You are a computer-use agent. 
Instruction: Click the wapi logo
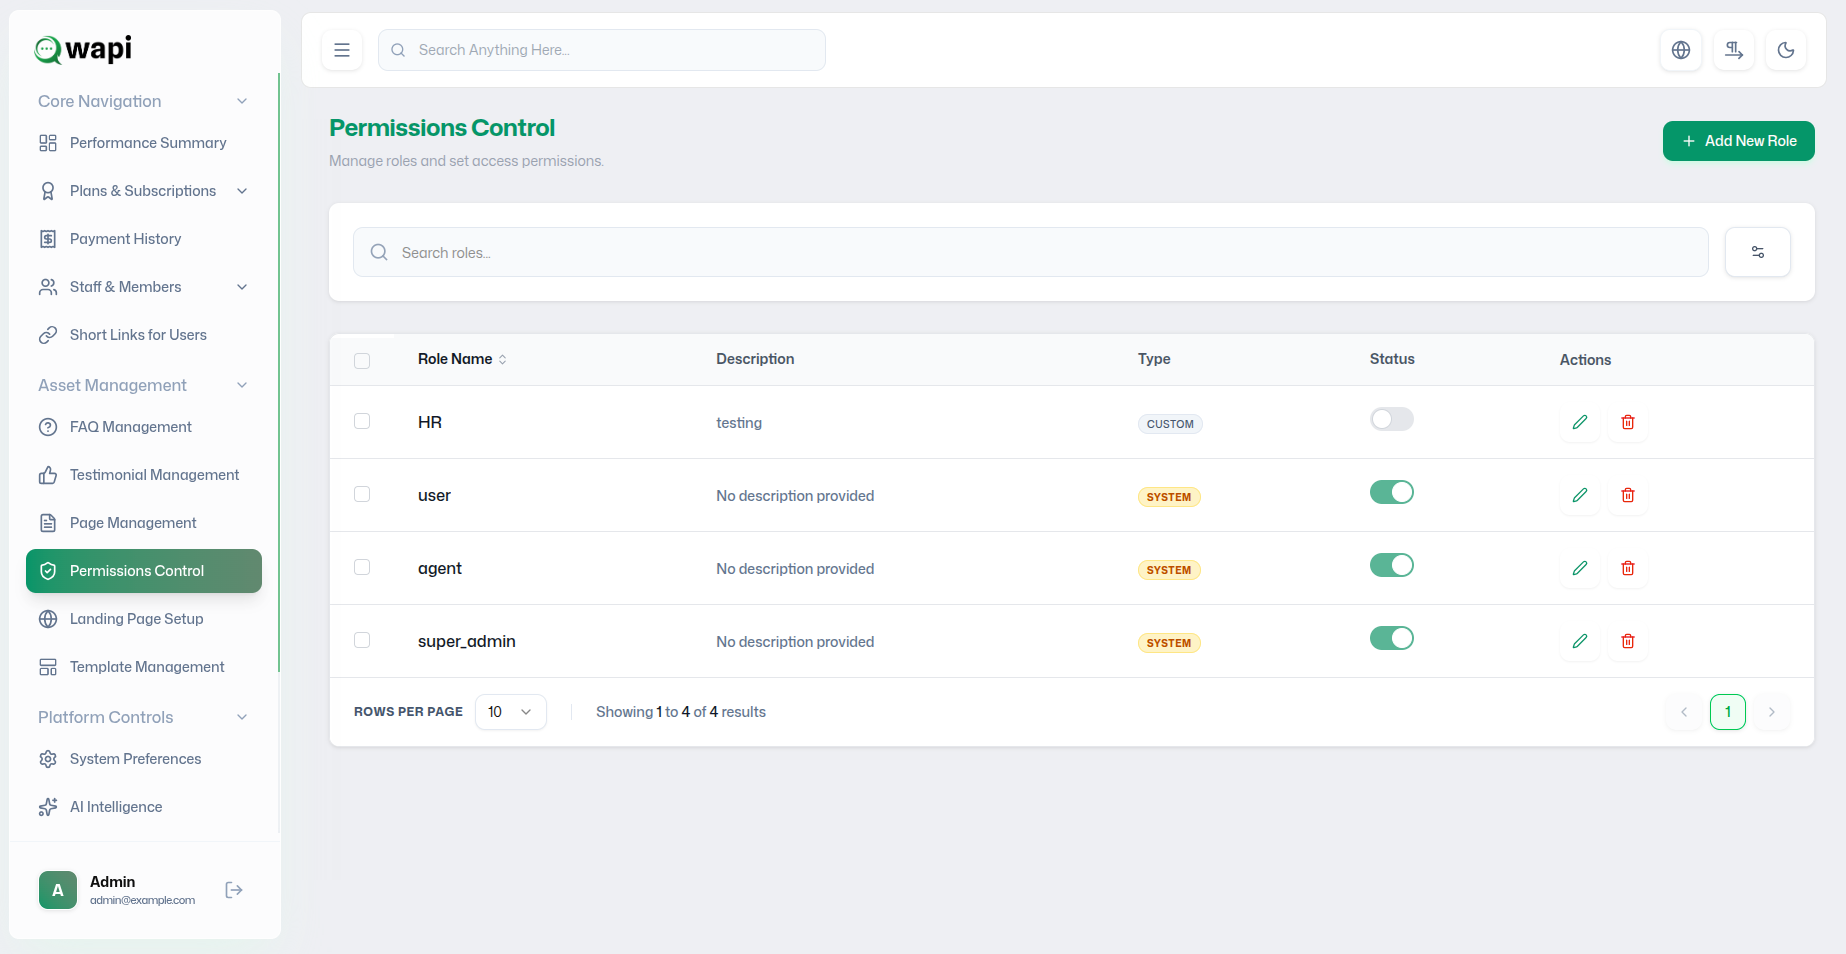point(83,49)
